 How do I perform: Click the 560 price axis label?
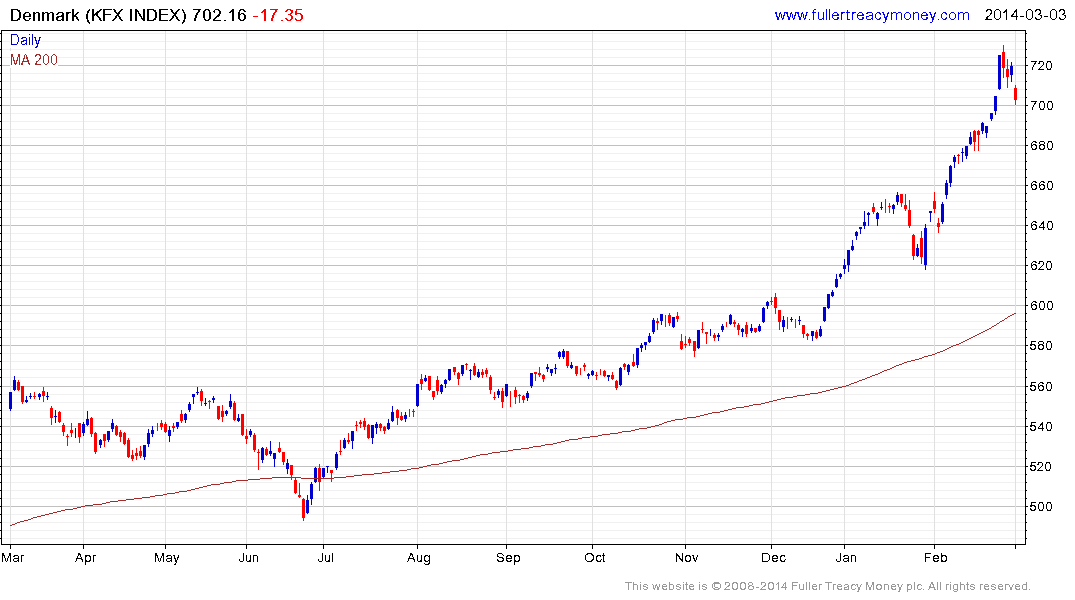point(1041,387)
